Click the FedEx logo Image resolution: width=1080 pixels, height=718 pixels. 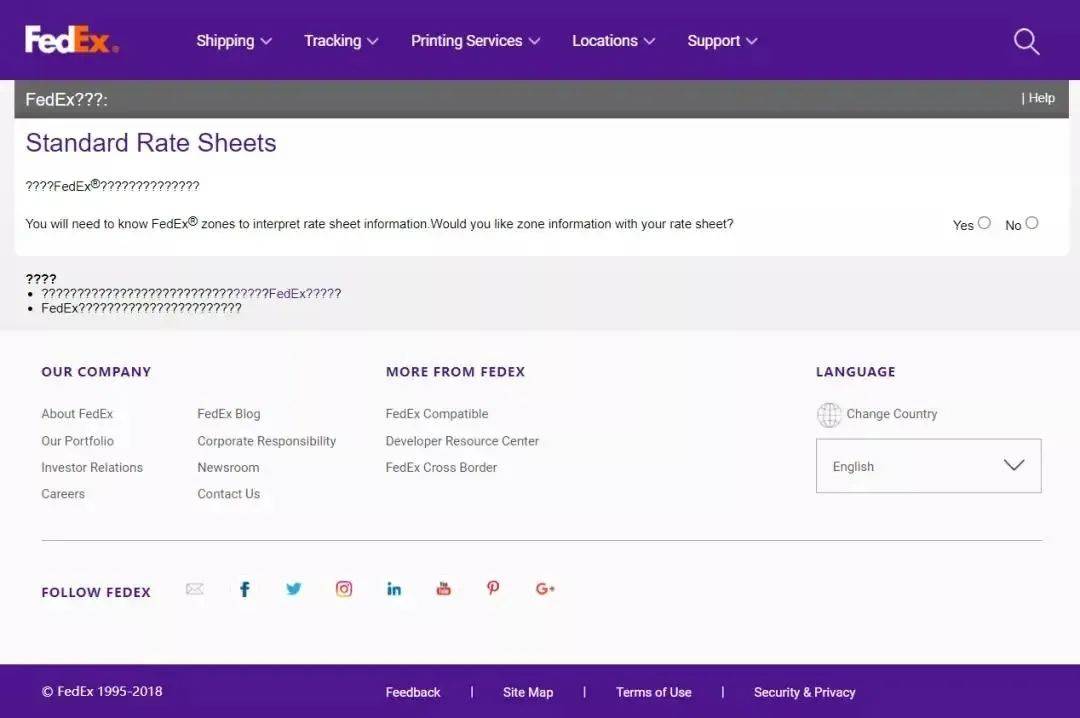72,39
